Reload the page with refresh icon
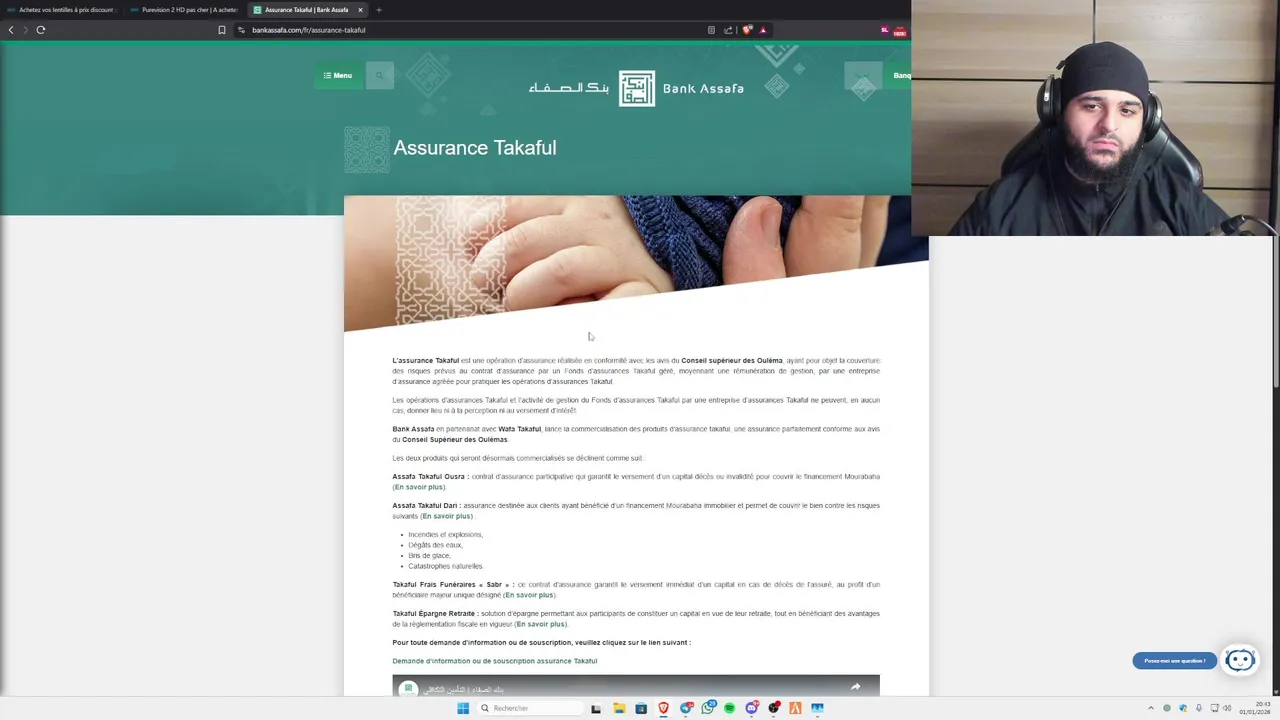This screenshot has width=1280, height=720. [41, 30]
